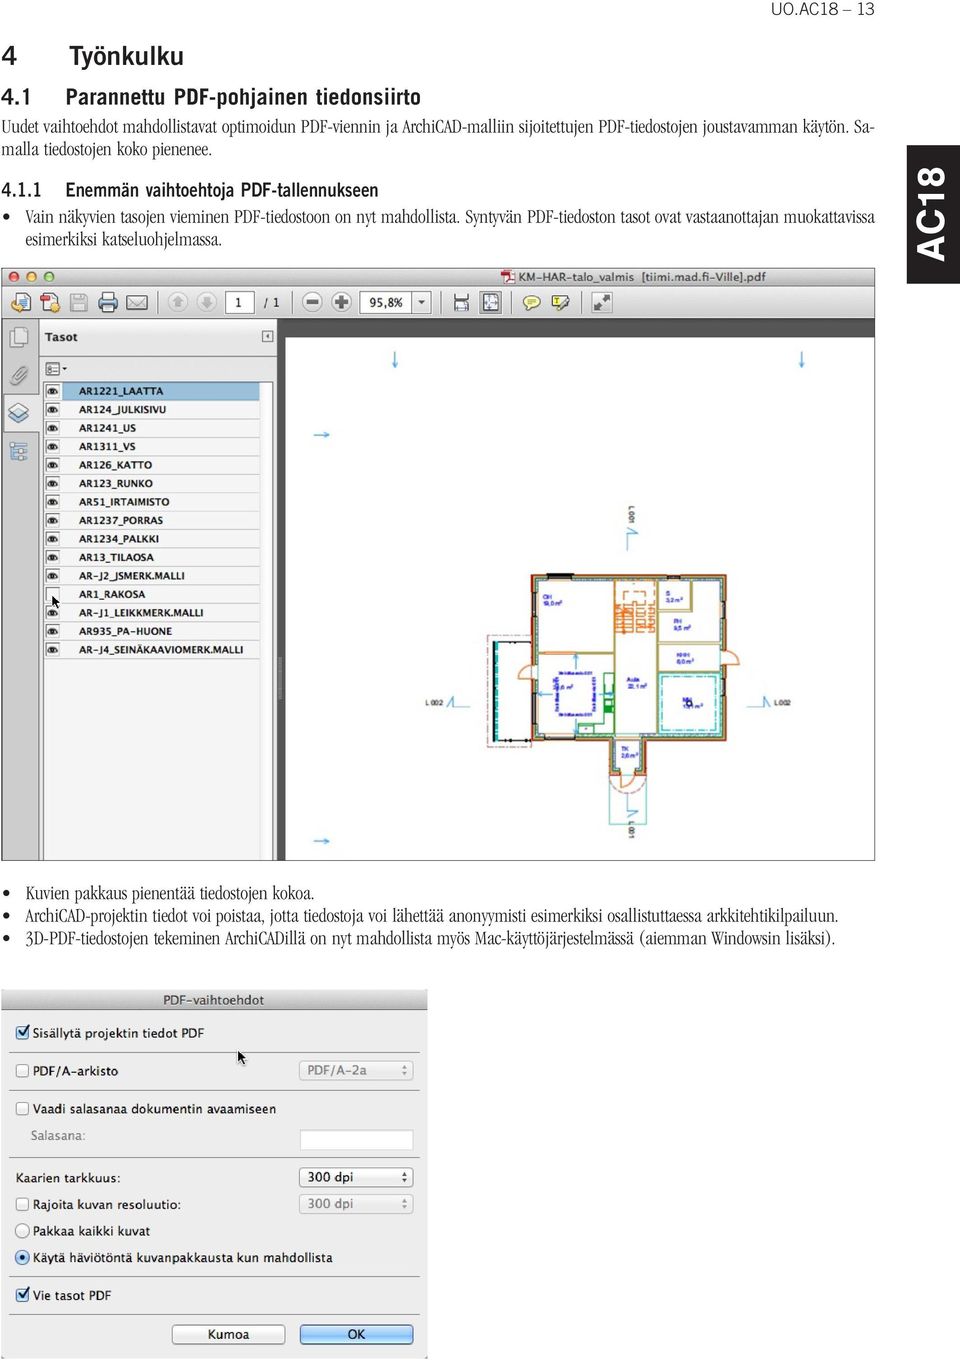The height and width of the screenshot is (1360, 960).
Task: Go to next page with down arrow
Action: [207, 302]
